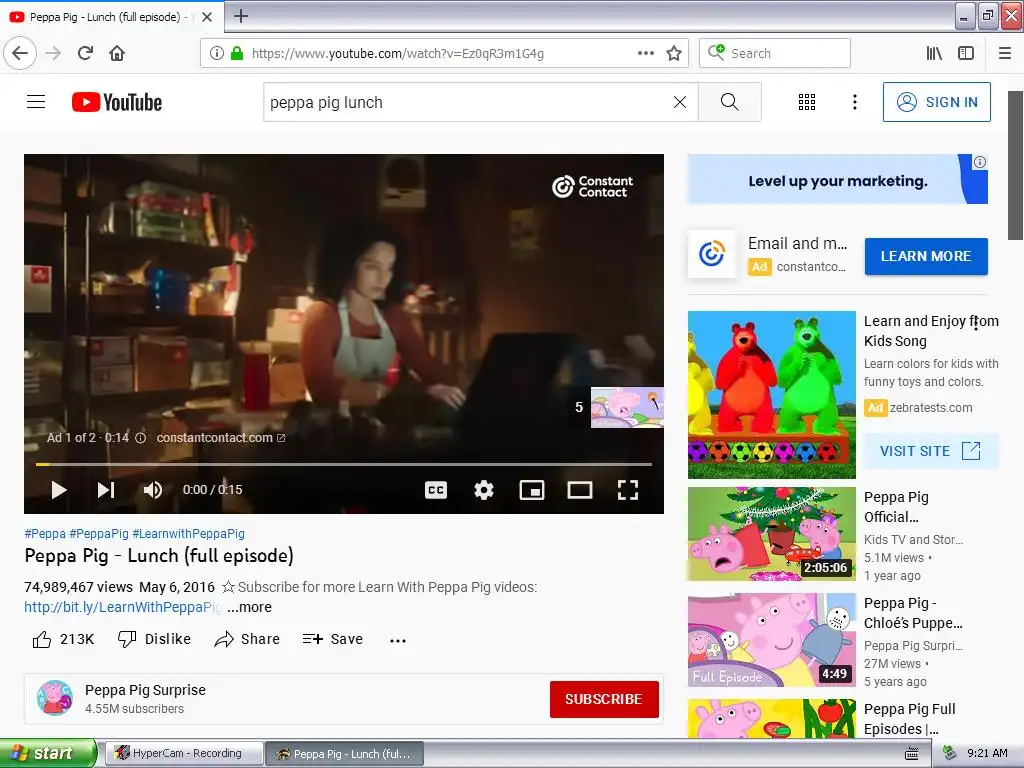Enter full screen mode
1024x768 pixels.
(628, 490)
